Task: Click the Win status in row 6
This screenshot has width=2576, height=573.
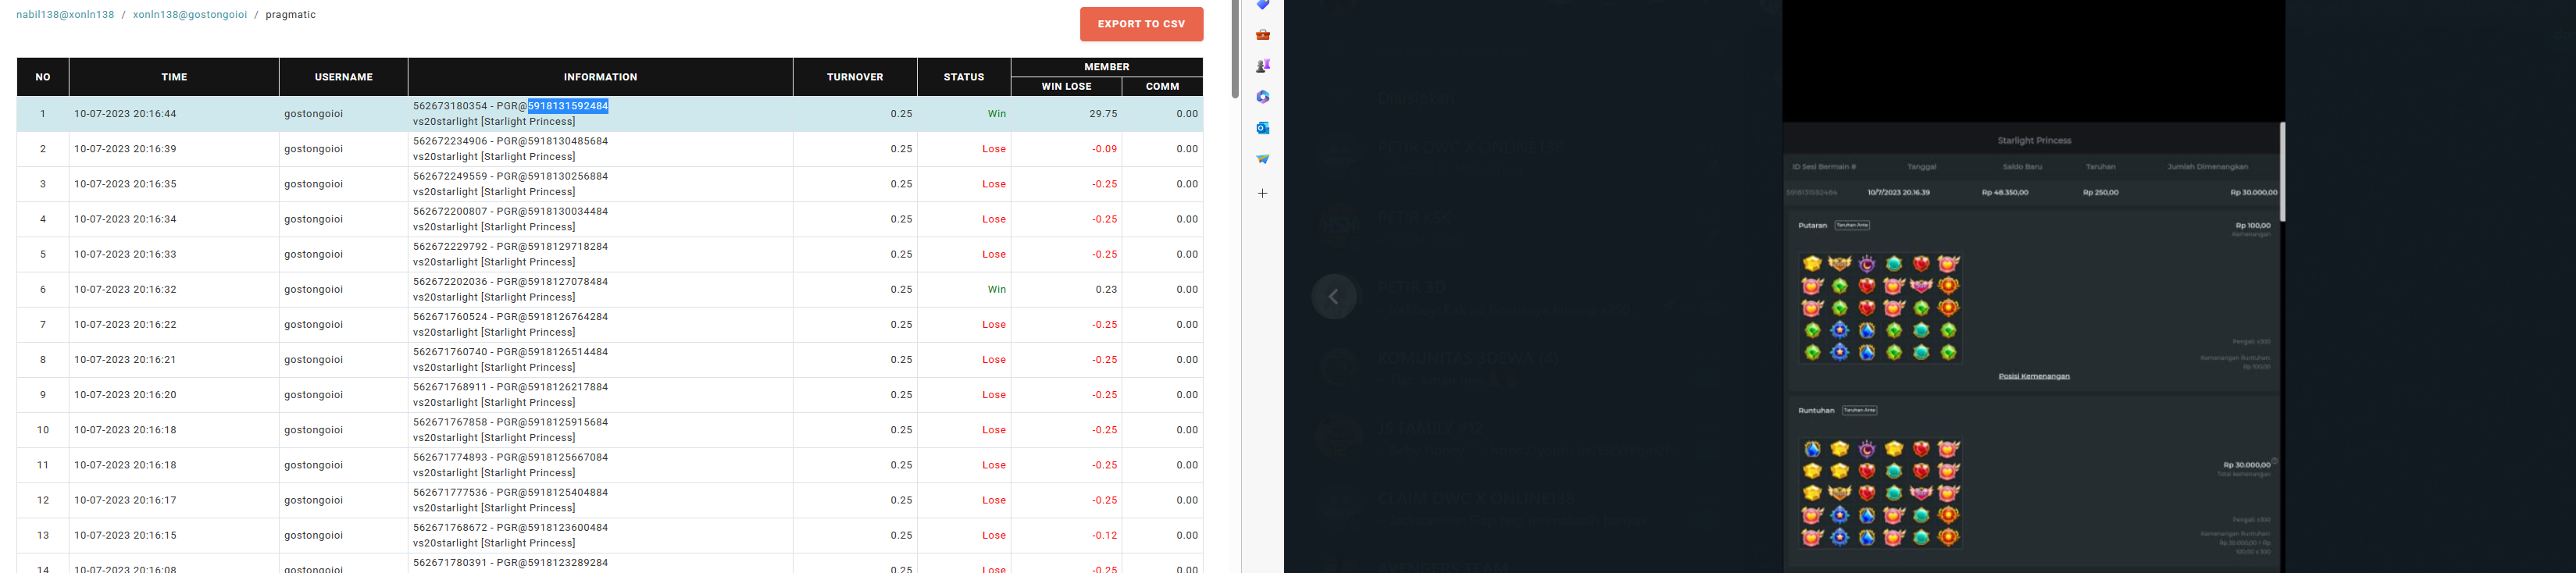Action: pyautogui.click(x=997, y=289)
